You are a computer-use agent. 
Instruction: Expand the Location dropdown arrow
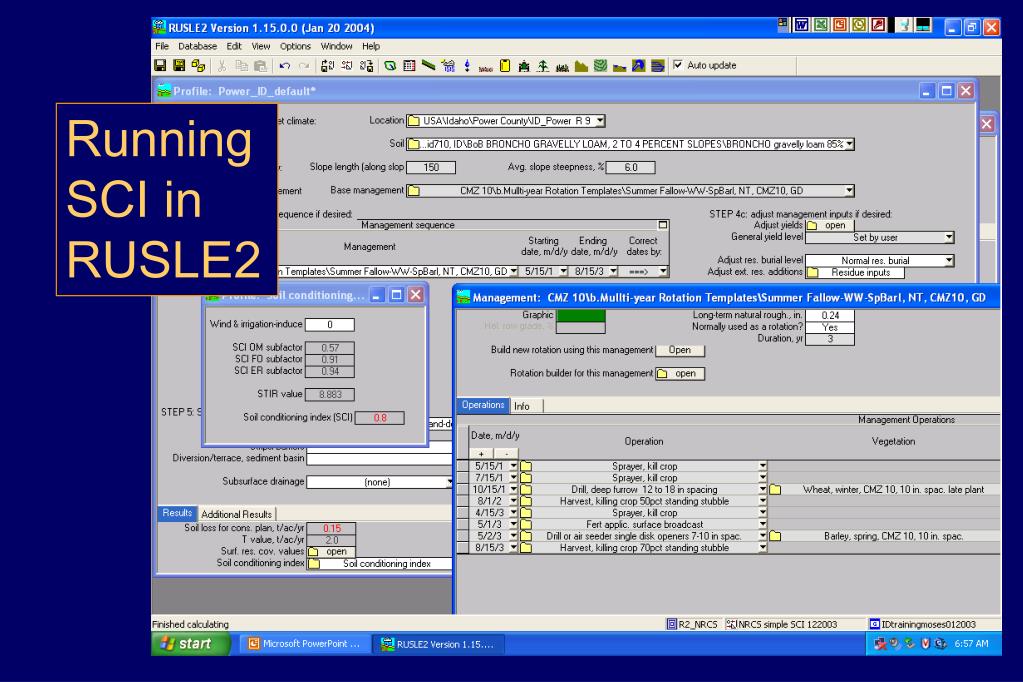point(600,121)
